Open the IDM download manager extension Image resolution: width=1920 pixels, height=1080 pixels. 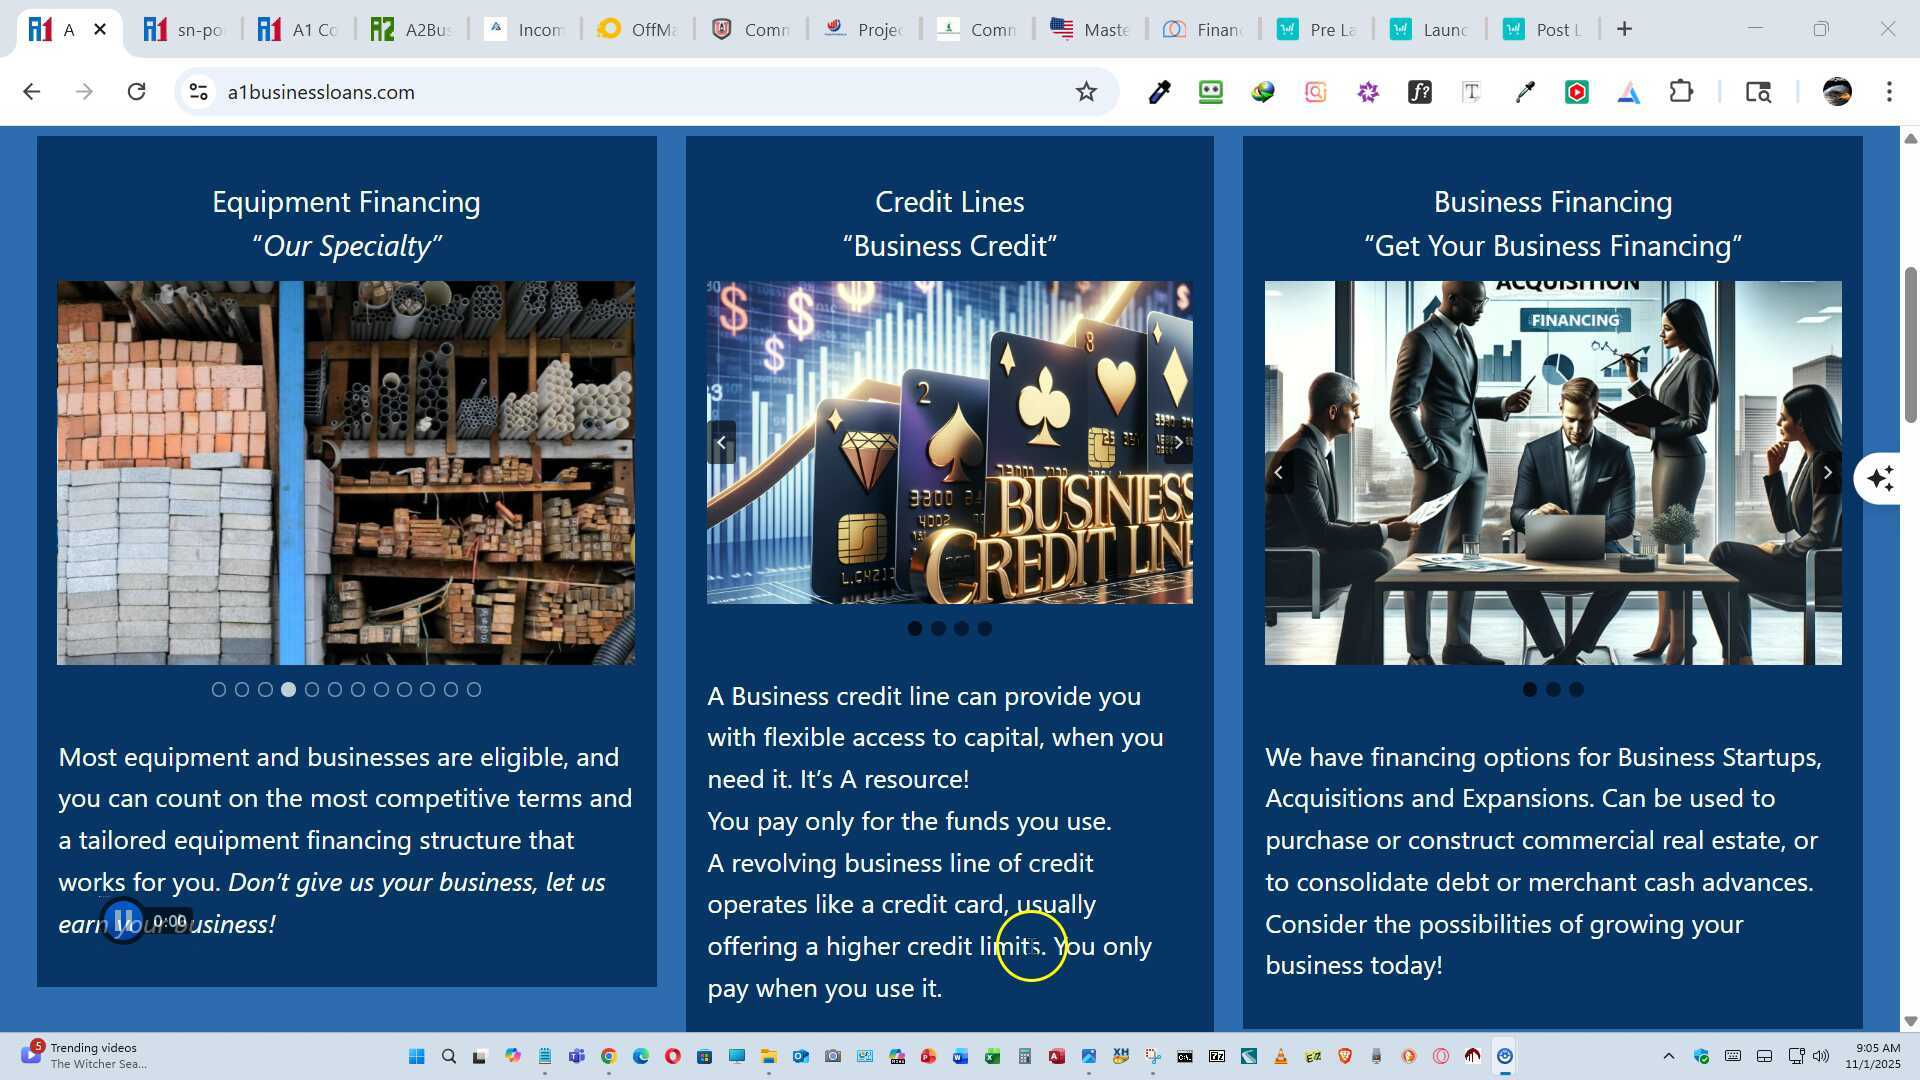tap(1262, 92)
